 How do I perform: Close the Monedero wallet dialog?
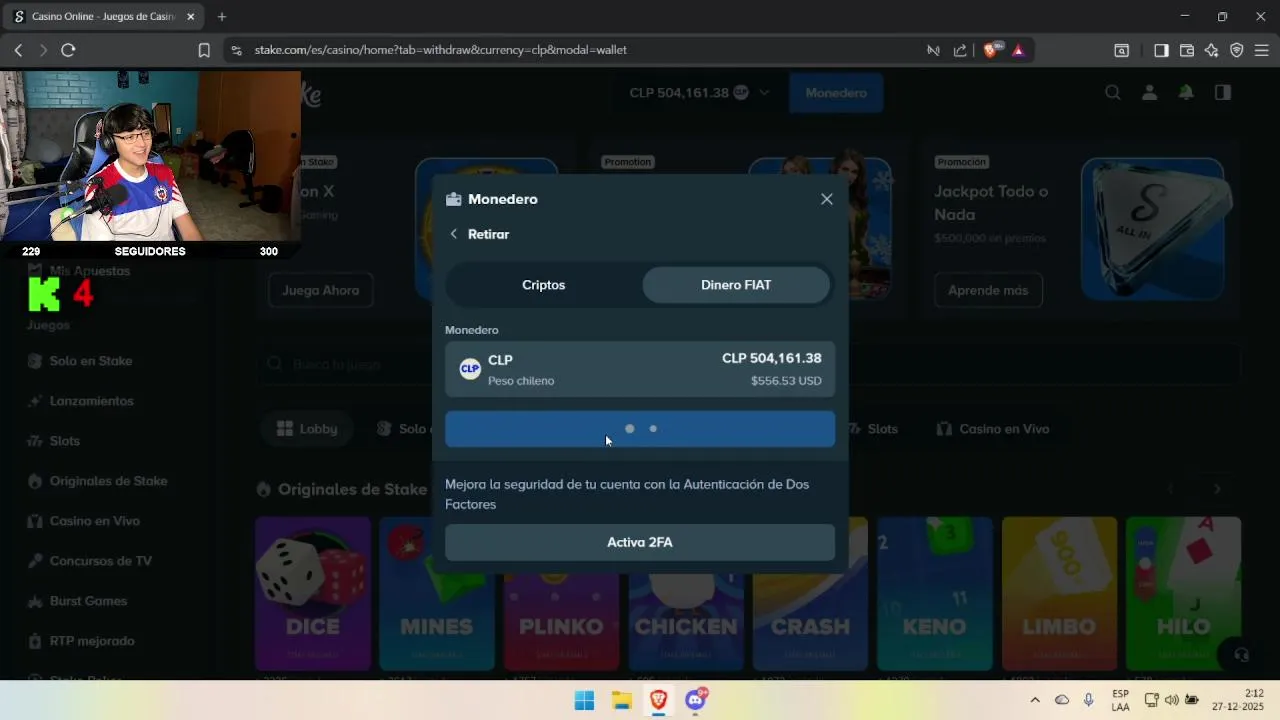pos(827,199)
